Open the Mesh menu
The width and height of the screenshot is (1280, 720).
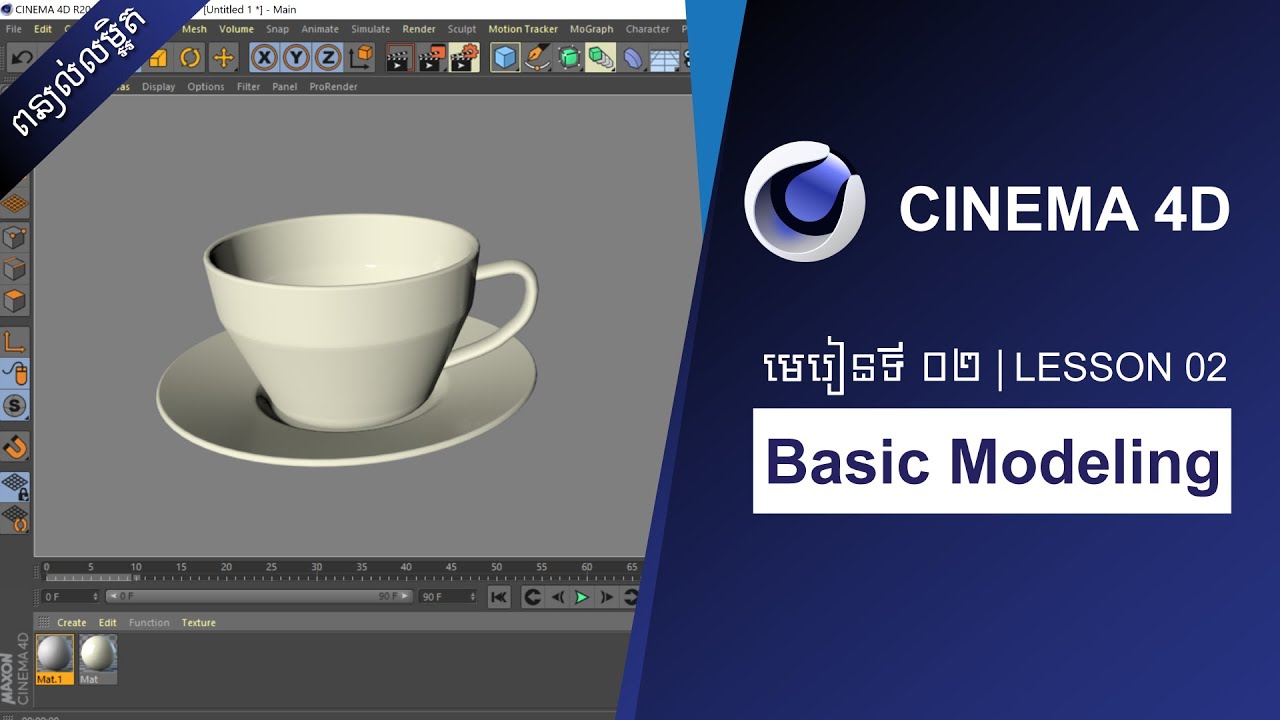(194, 29)
